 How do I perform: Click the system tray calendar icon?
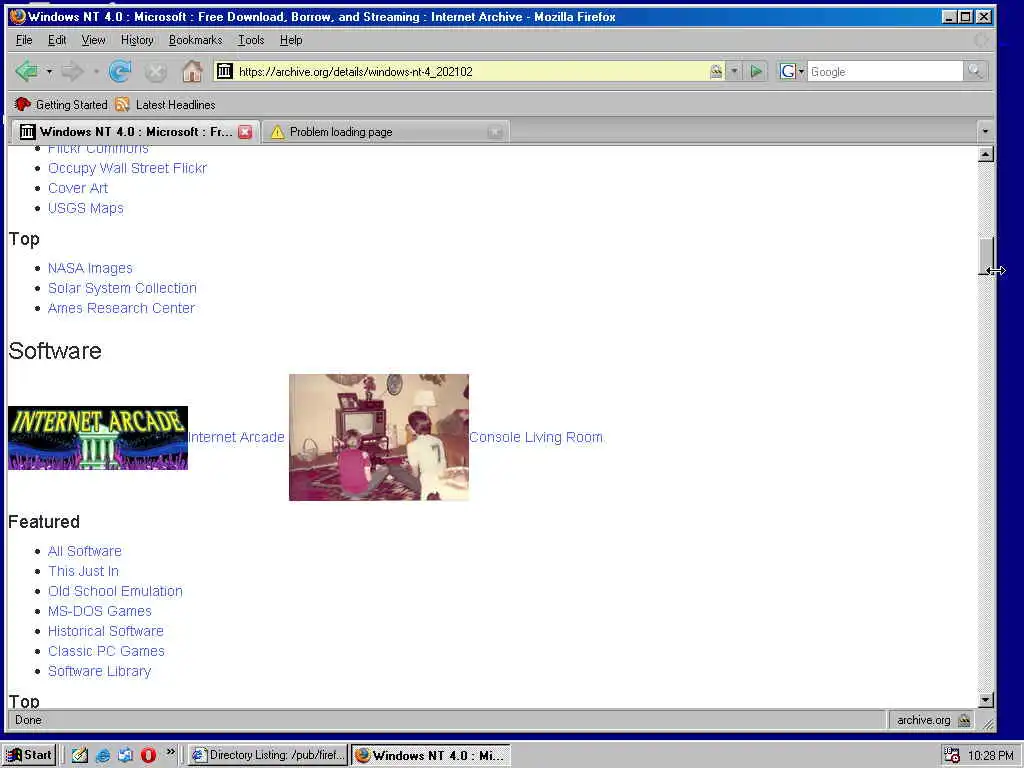coord(952,756)
